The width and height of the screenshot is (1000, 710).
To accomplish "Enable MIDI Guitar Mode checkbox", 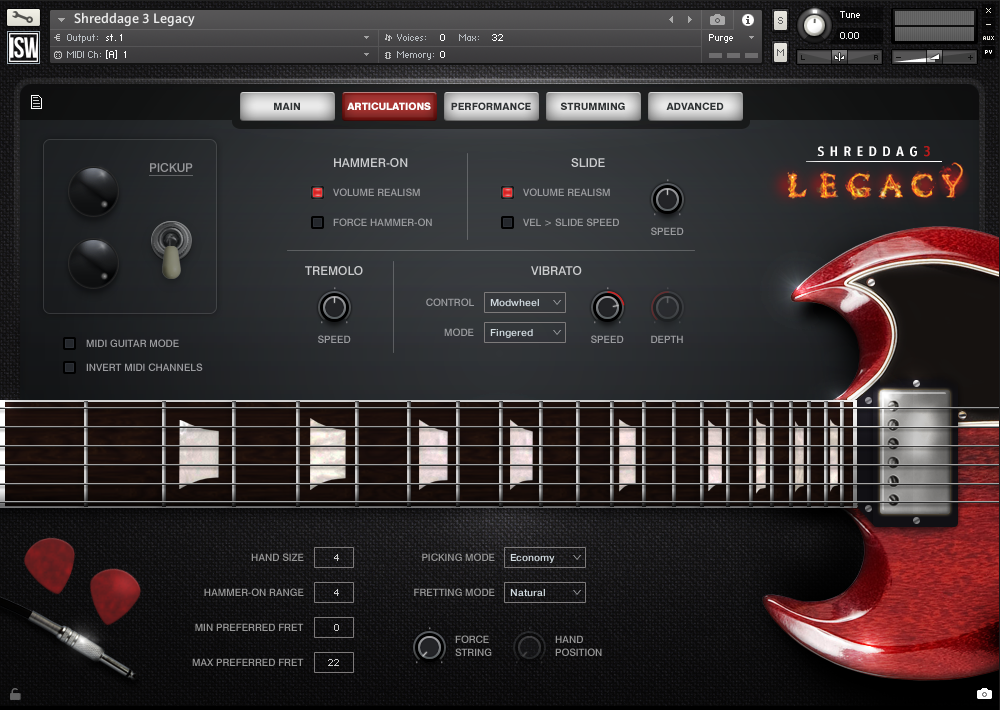I will click(x=70, y=343).
